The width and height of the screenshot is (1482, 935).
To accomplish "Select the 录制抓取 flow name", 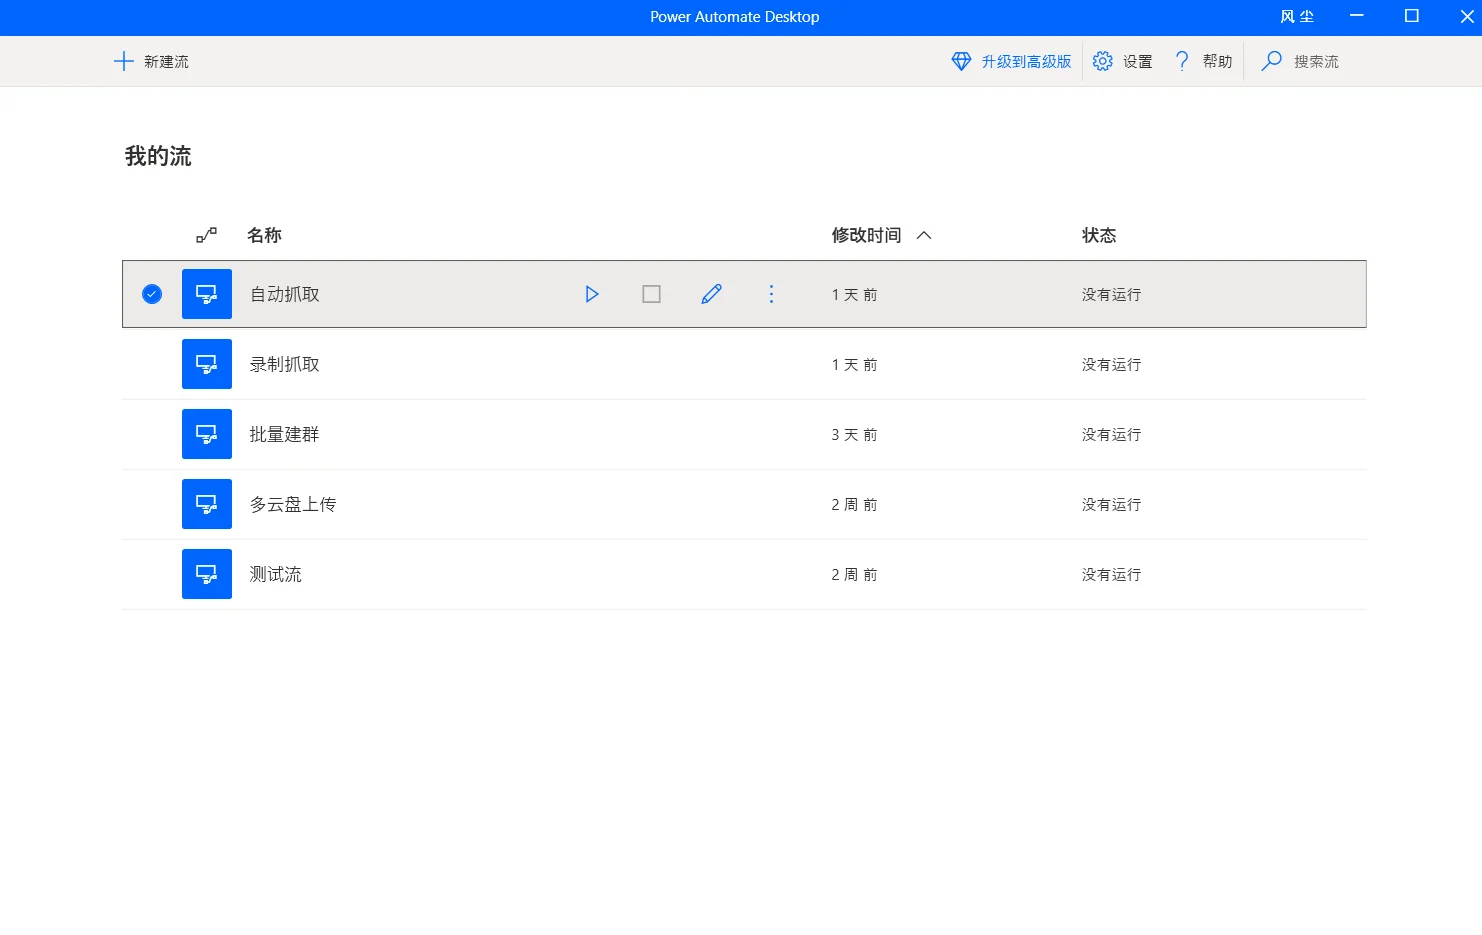I will pos(285,364).
